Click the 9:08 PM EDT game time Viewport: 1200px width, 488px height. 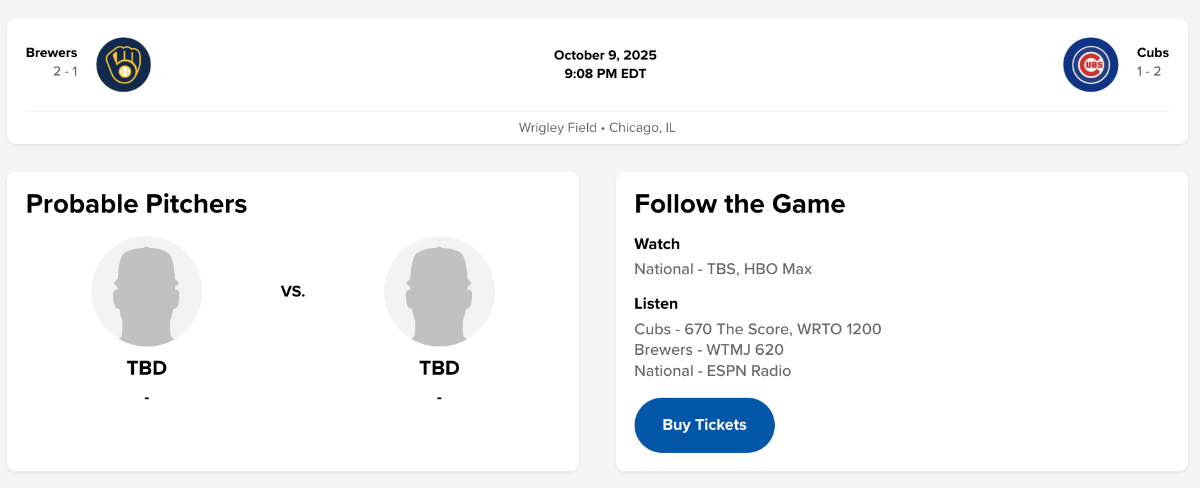605,73
